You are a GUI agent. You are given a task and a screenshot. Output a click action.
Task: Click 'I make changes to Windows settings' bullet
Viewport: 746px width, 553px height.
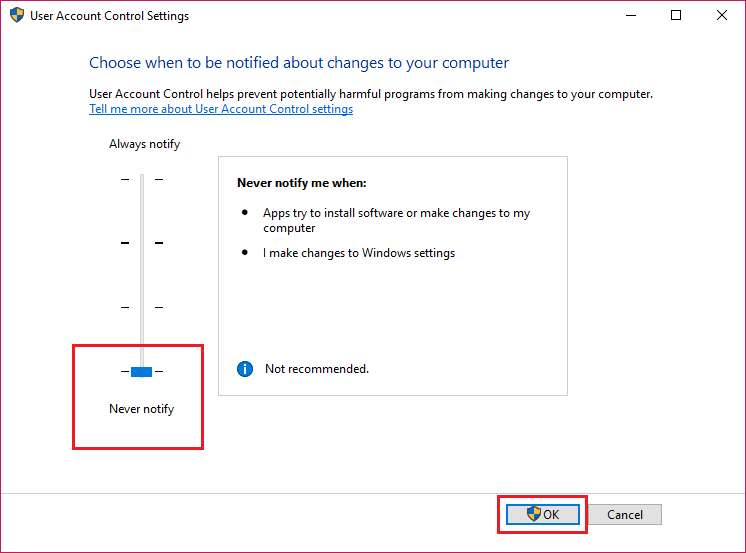(359, 253)
